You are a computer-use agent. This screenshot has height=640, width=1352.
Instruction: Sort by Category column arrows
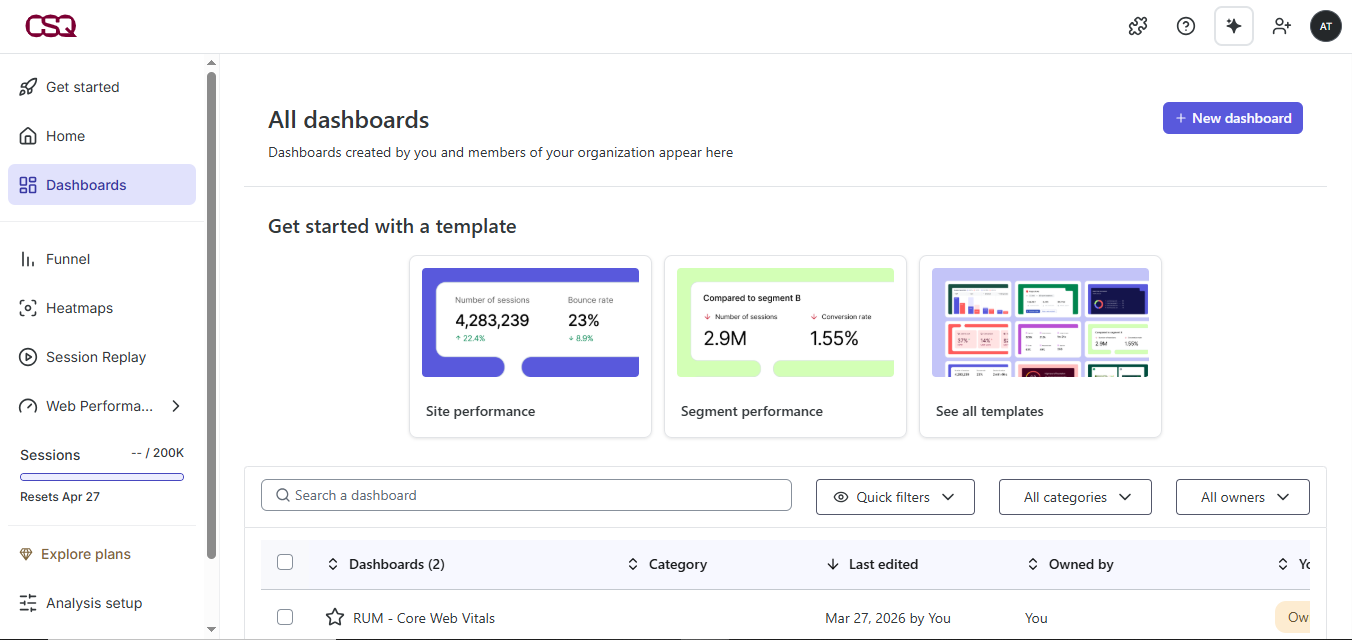tap(633, 564)
